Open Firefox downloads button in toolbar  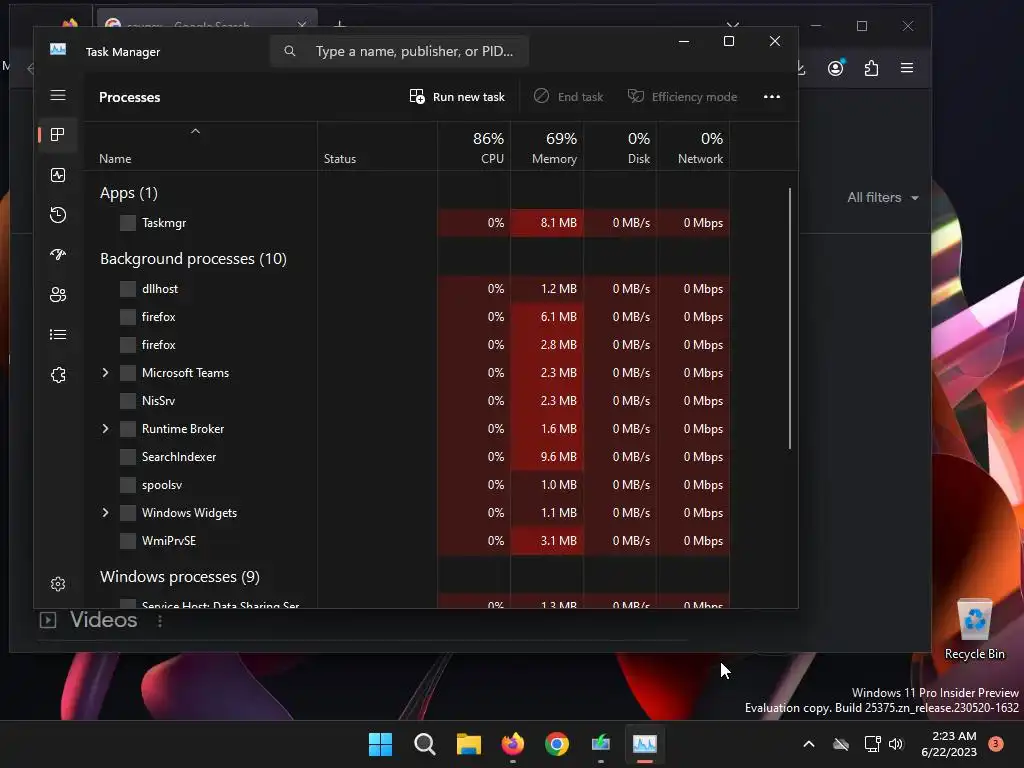tap(801, 68)
